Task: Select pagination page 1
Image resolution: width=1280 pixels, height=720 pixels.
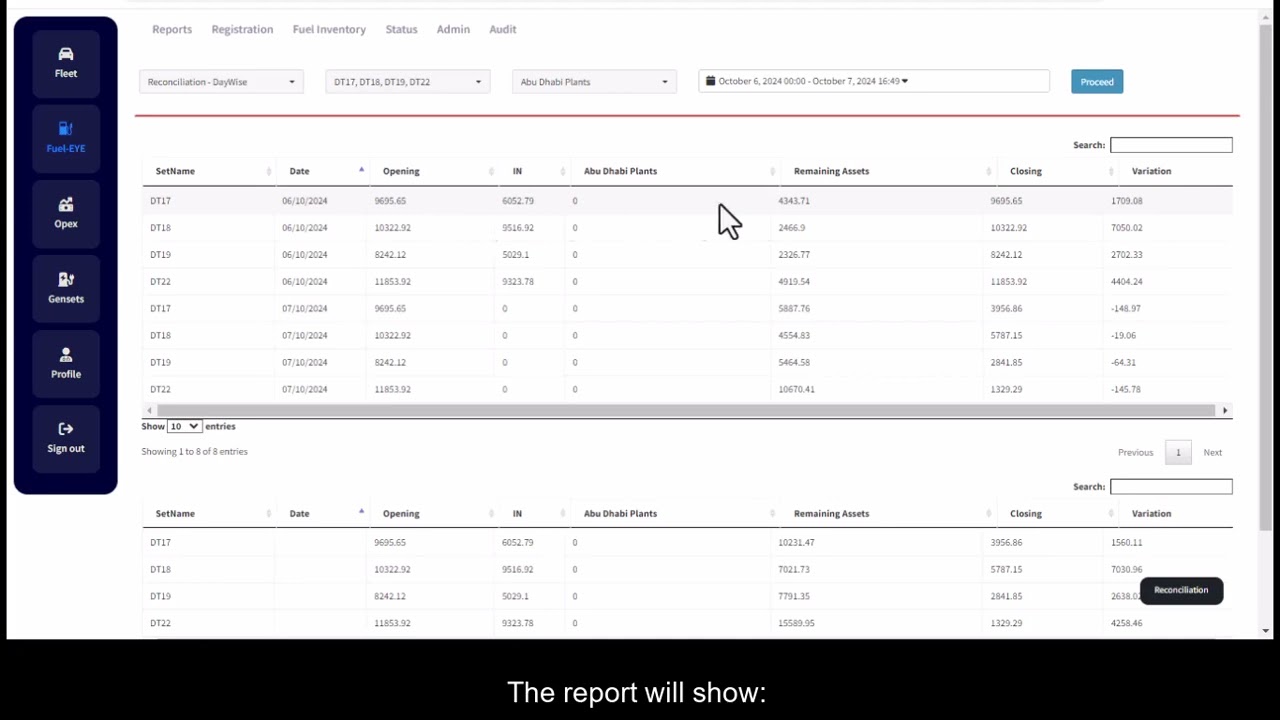Action: pos(1178,453)
